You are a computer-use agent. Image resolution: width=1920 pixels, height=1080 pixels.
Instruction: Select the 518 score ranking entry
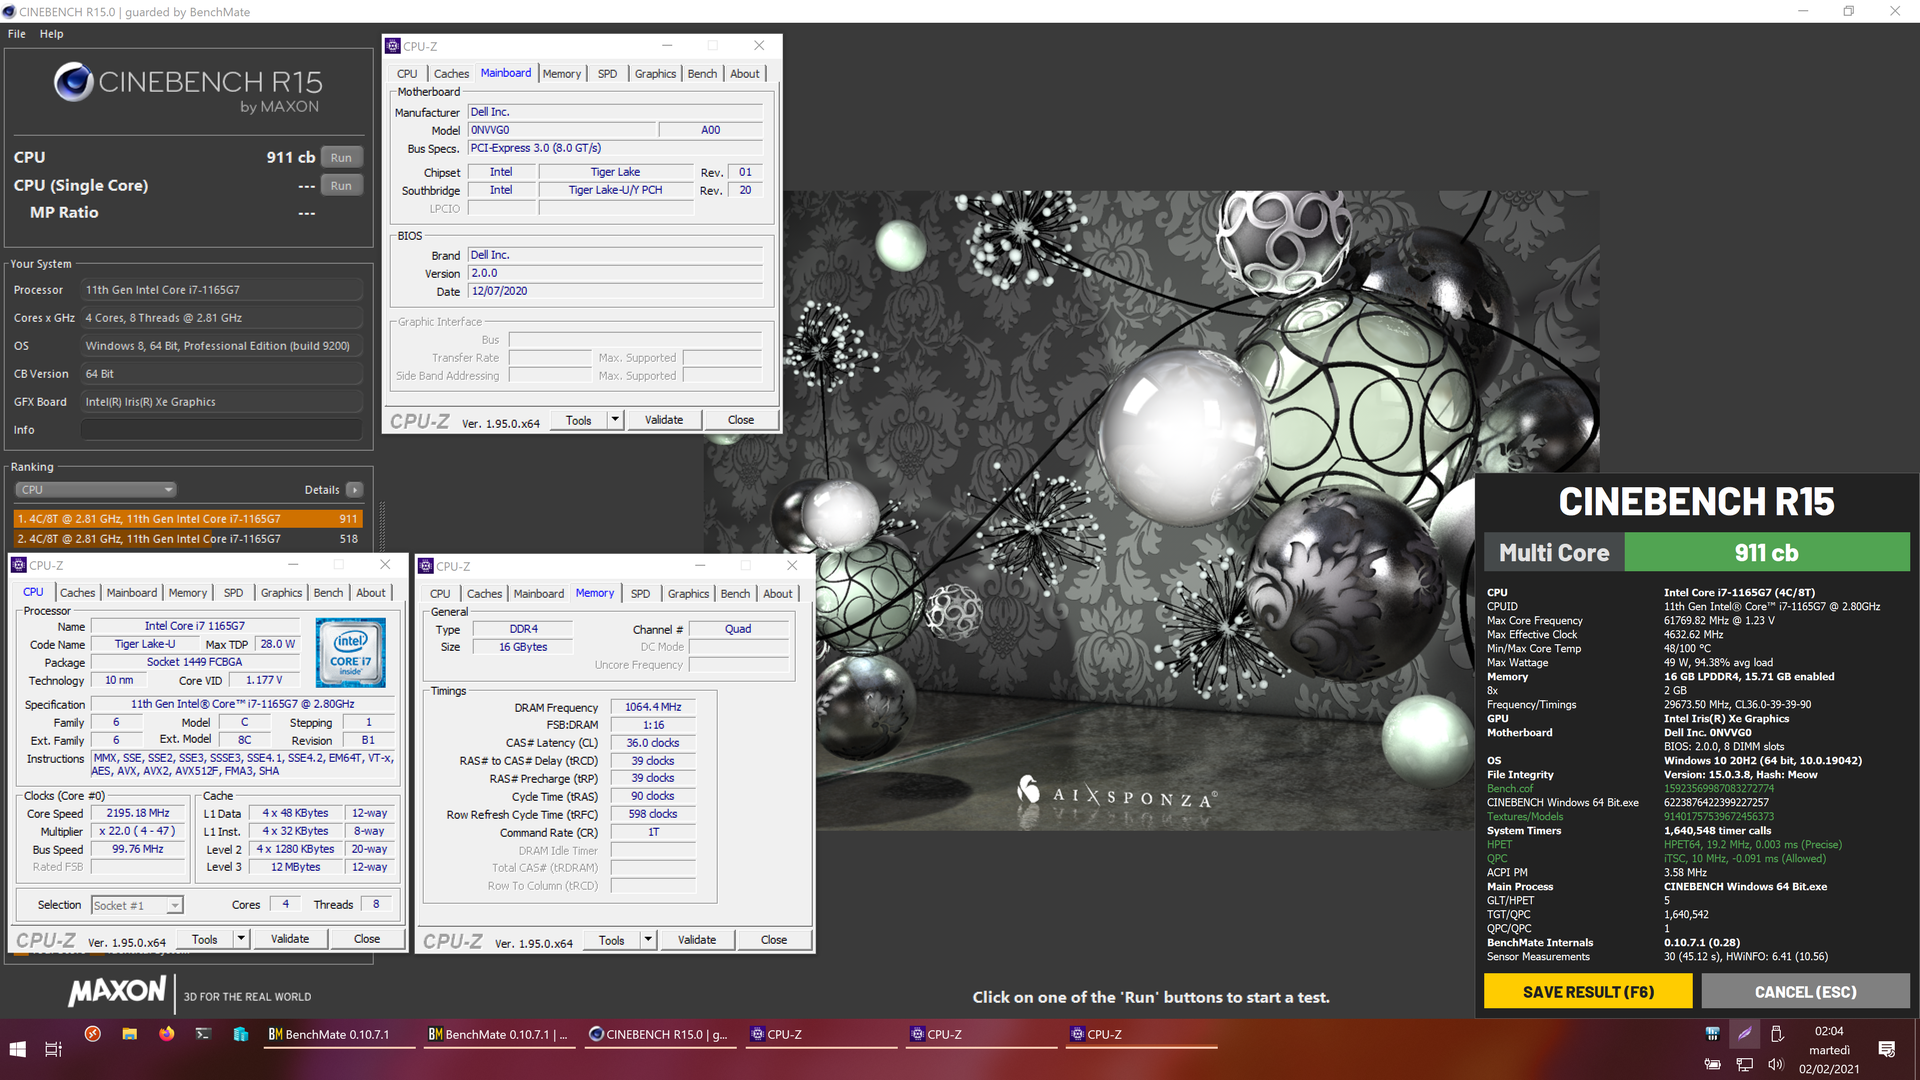click(x=187, y=539)
